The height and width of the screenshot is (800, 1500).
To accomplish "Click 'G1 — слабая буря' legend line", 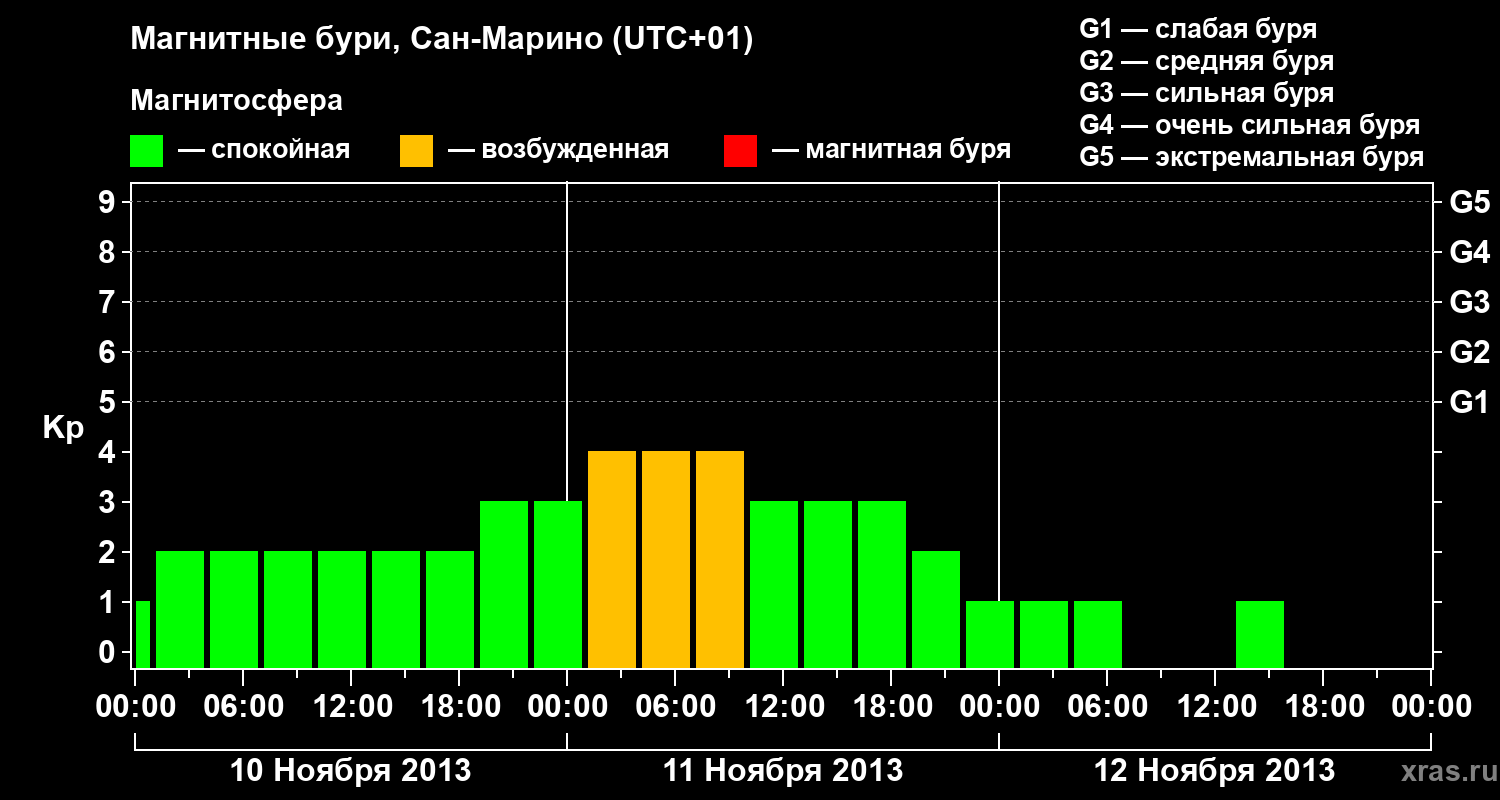I will pos(1198,29).
